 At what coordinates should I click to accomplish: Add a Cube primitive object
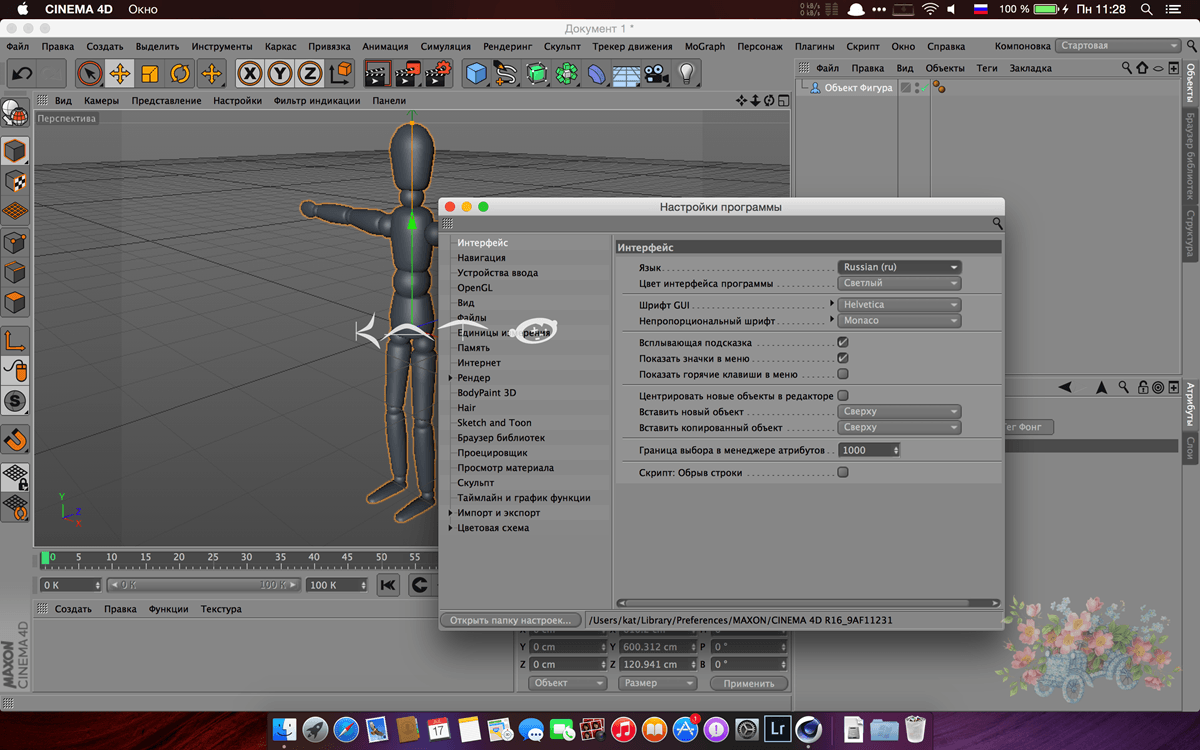[476, 74]
